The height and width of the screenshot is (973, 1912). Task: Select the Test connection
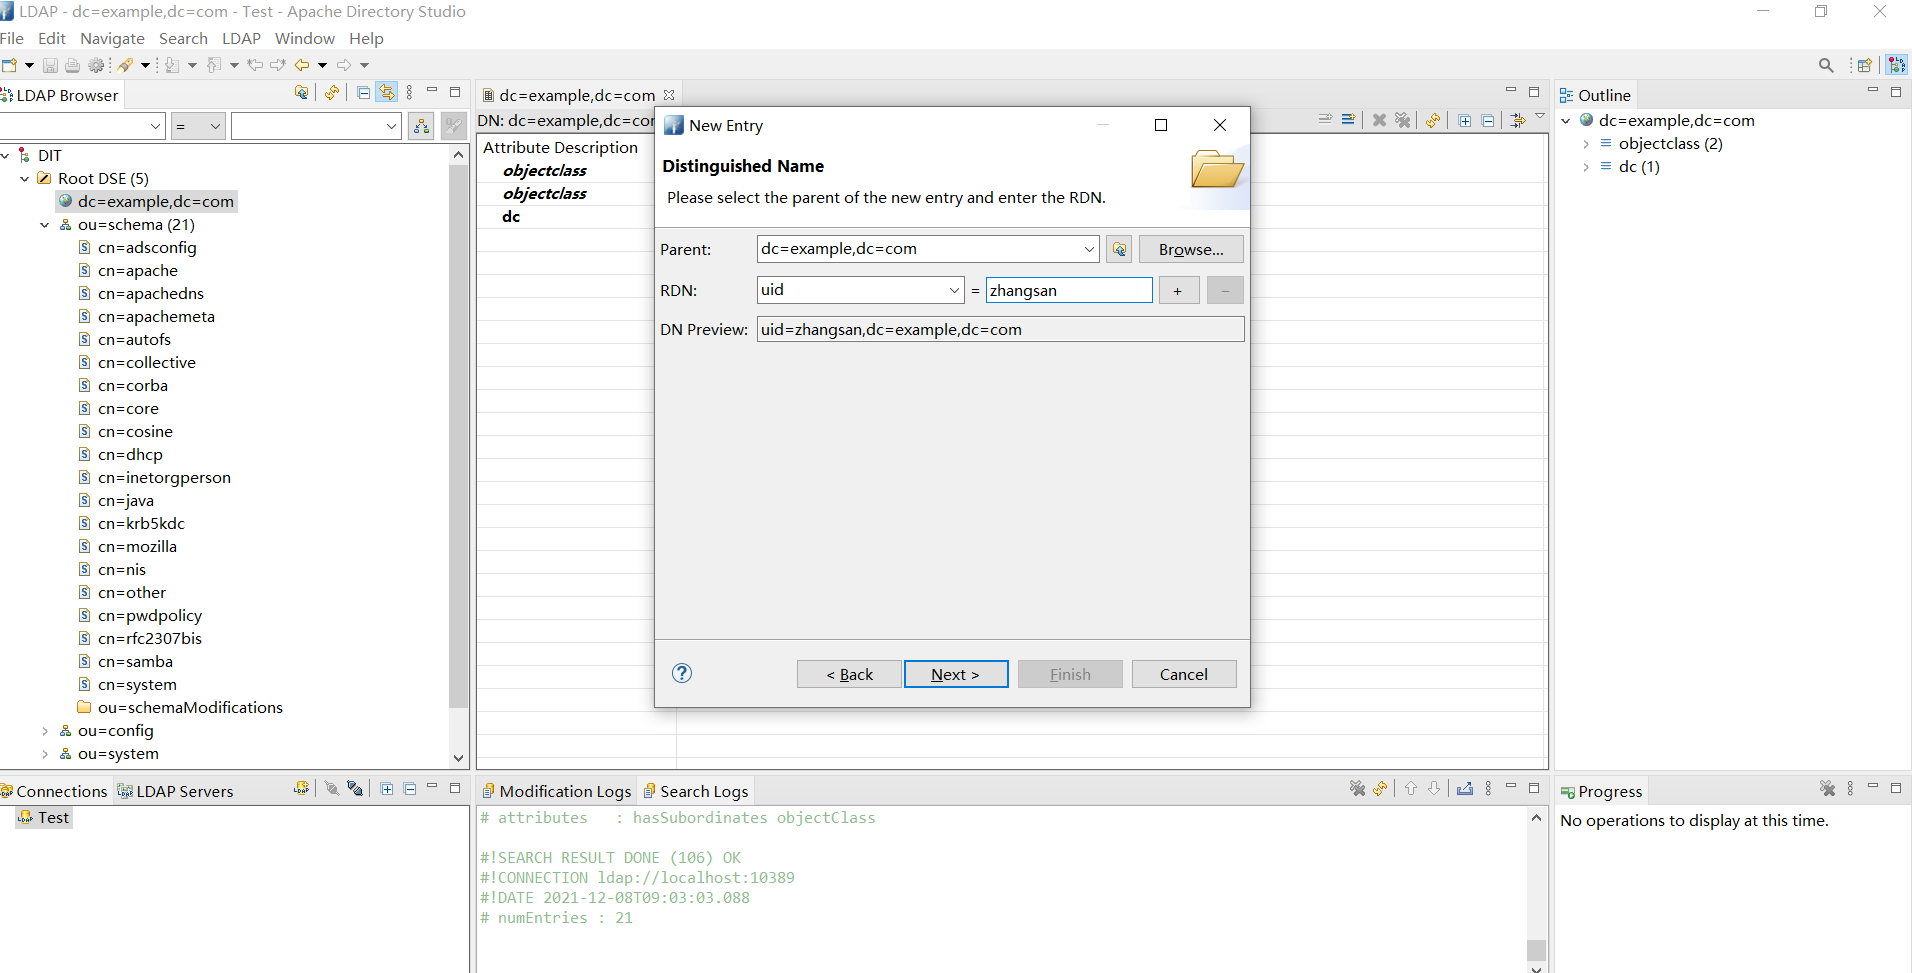point(44,817)
